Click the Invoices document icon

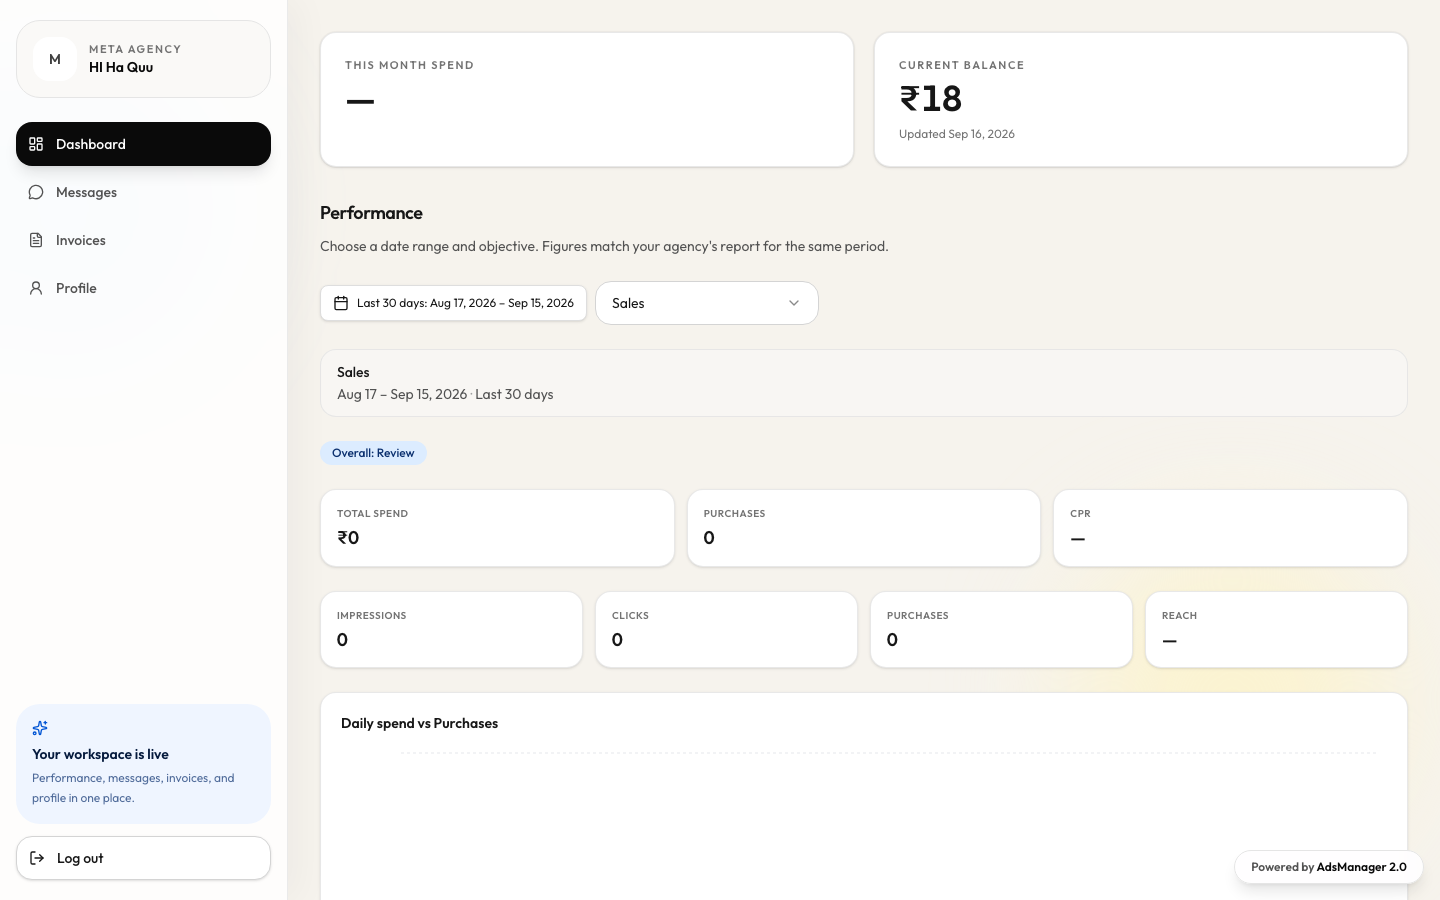point(36,240)
